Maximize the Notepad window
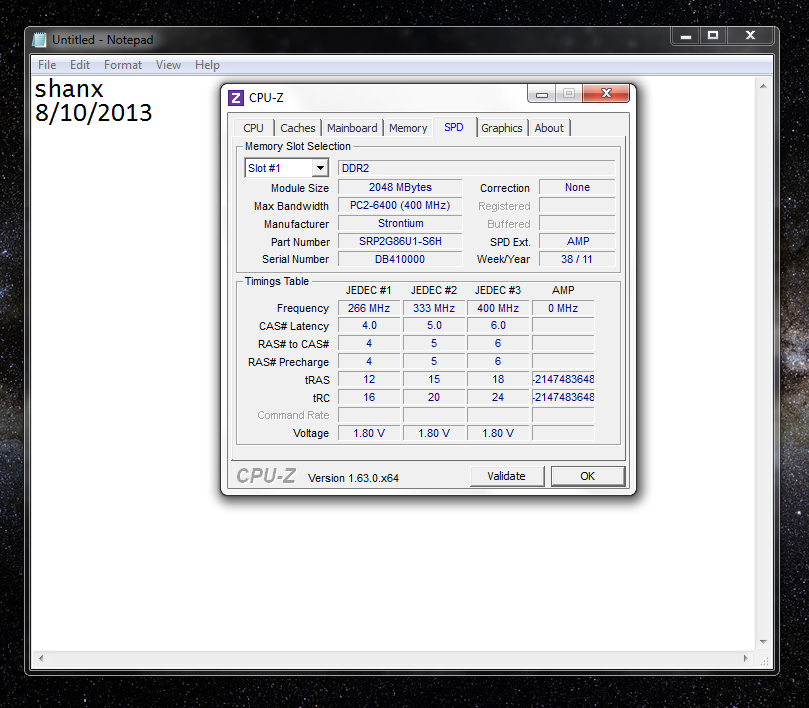The image size is (809, 708). point(713,35)
